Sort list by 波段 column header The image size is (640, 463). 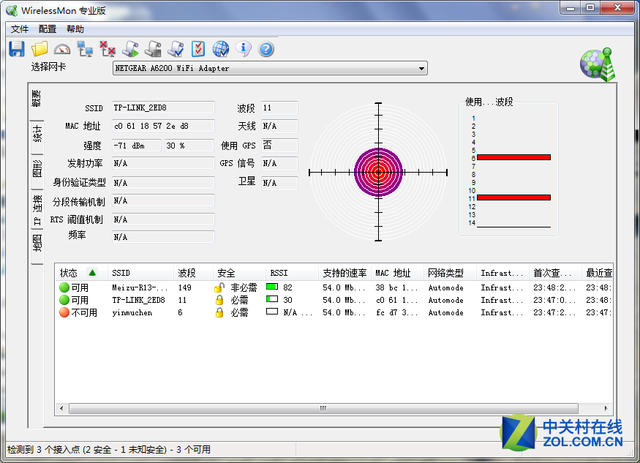(x=193, y=273)
